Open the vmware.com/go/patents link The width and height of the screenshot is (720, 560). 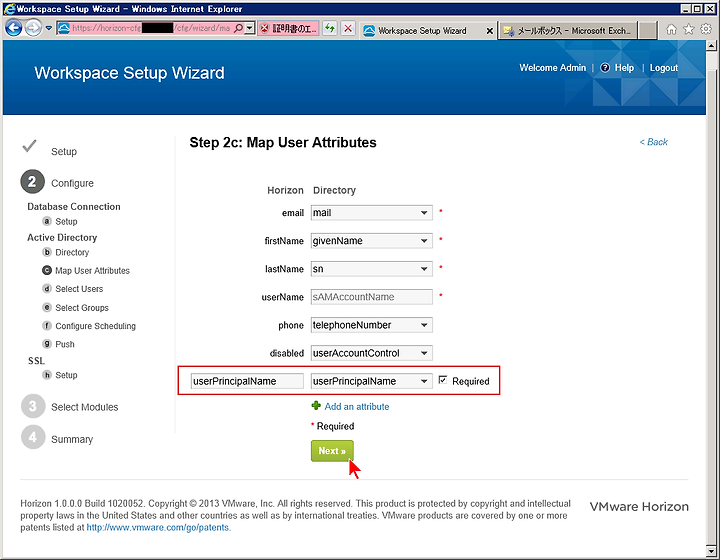click(158, 527)
